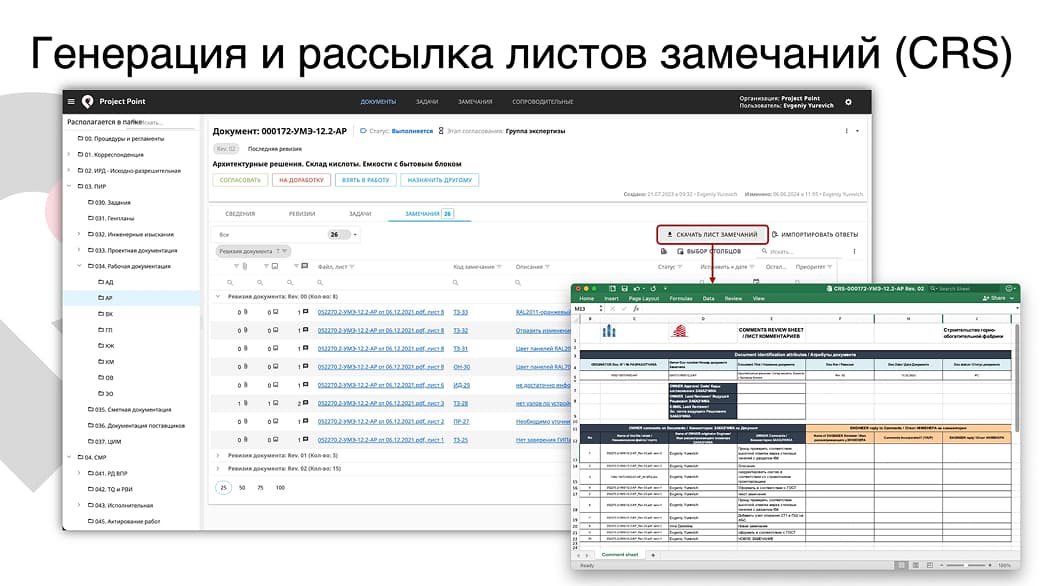Switch to the РЕВИЗИИ tab

(x=302, y=214)
